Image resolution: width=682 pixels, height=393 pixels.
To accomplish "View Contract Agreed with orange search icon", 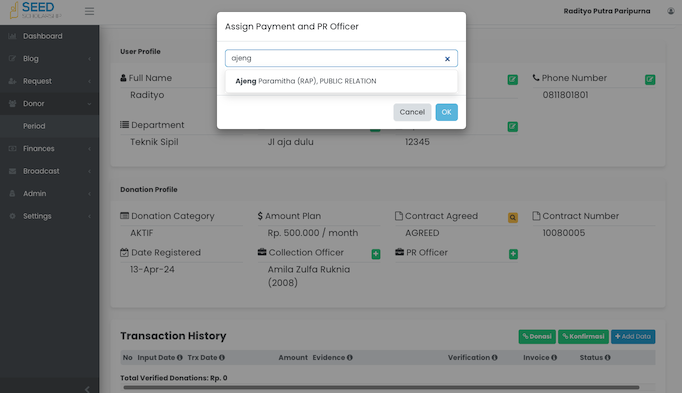I will [513, 218].
